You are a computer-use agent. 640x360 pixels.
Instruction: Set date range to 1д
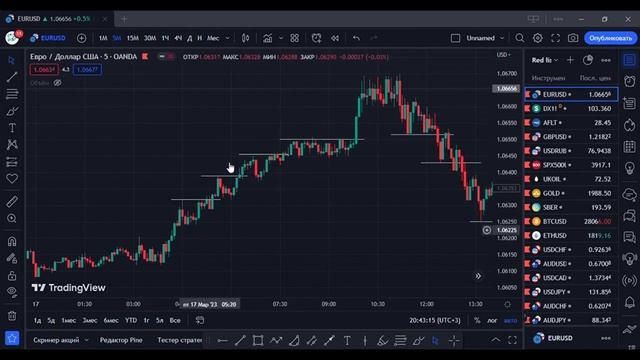(37, 320)
